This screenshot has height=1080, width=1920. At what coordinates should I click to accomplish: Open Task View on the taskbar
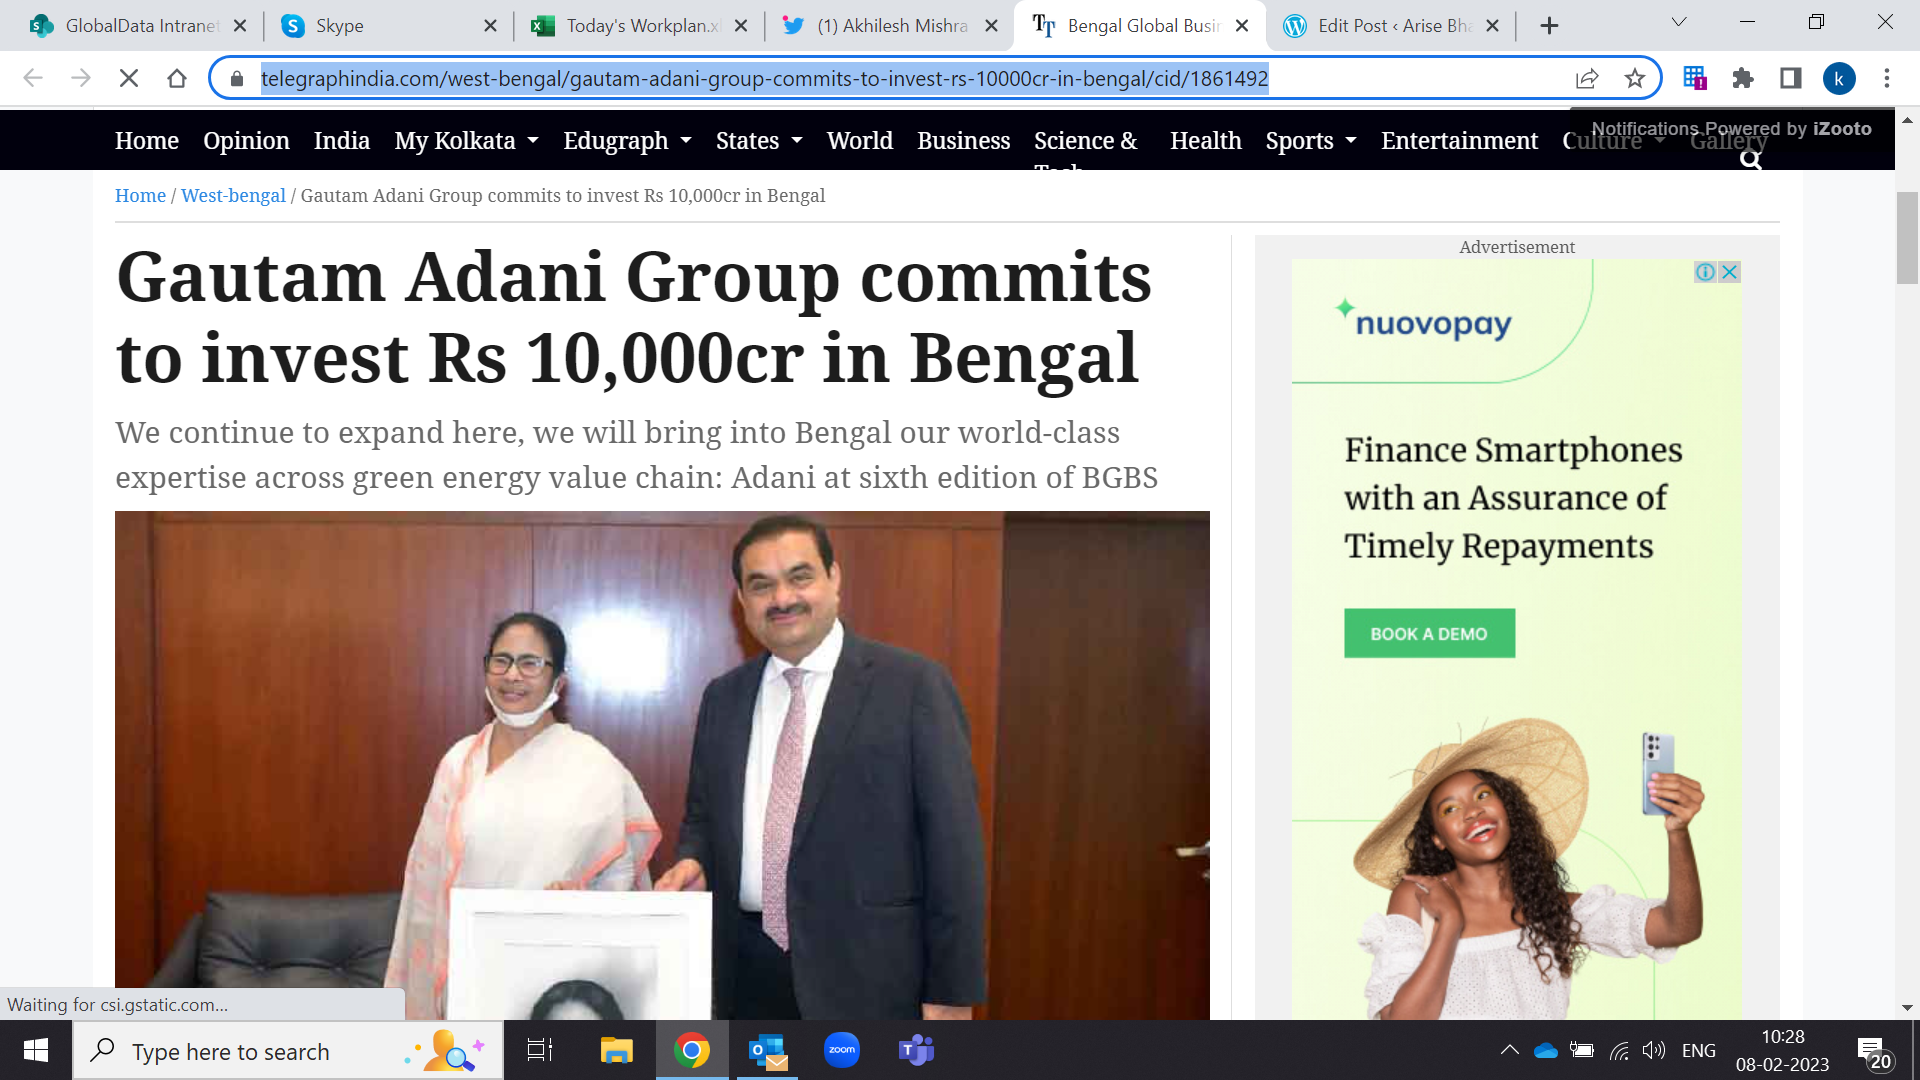(x=540, y=1050)
